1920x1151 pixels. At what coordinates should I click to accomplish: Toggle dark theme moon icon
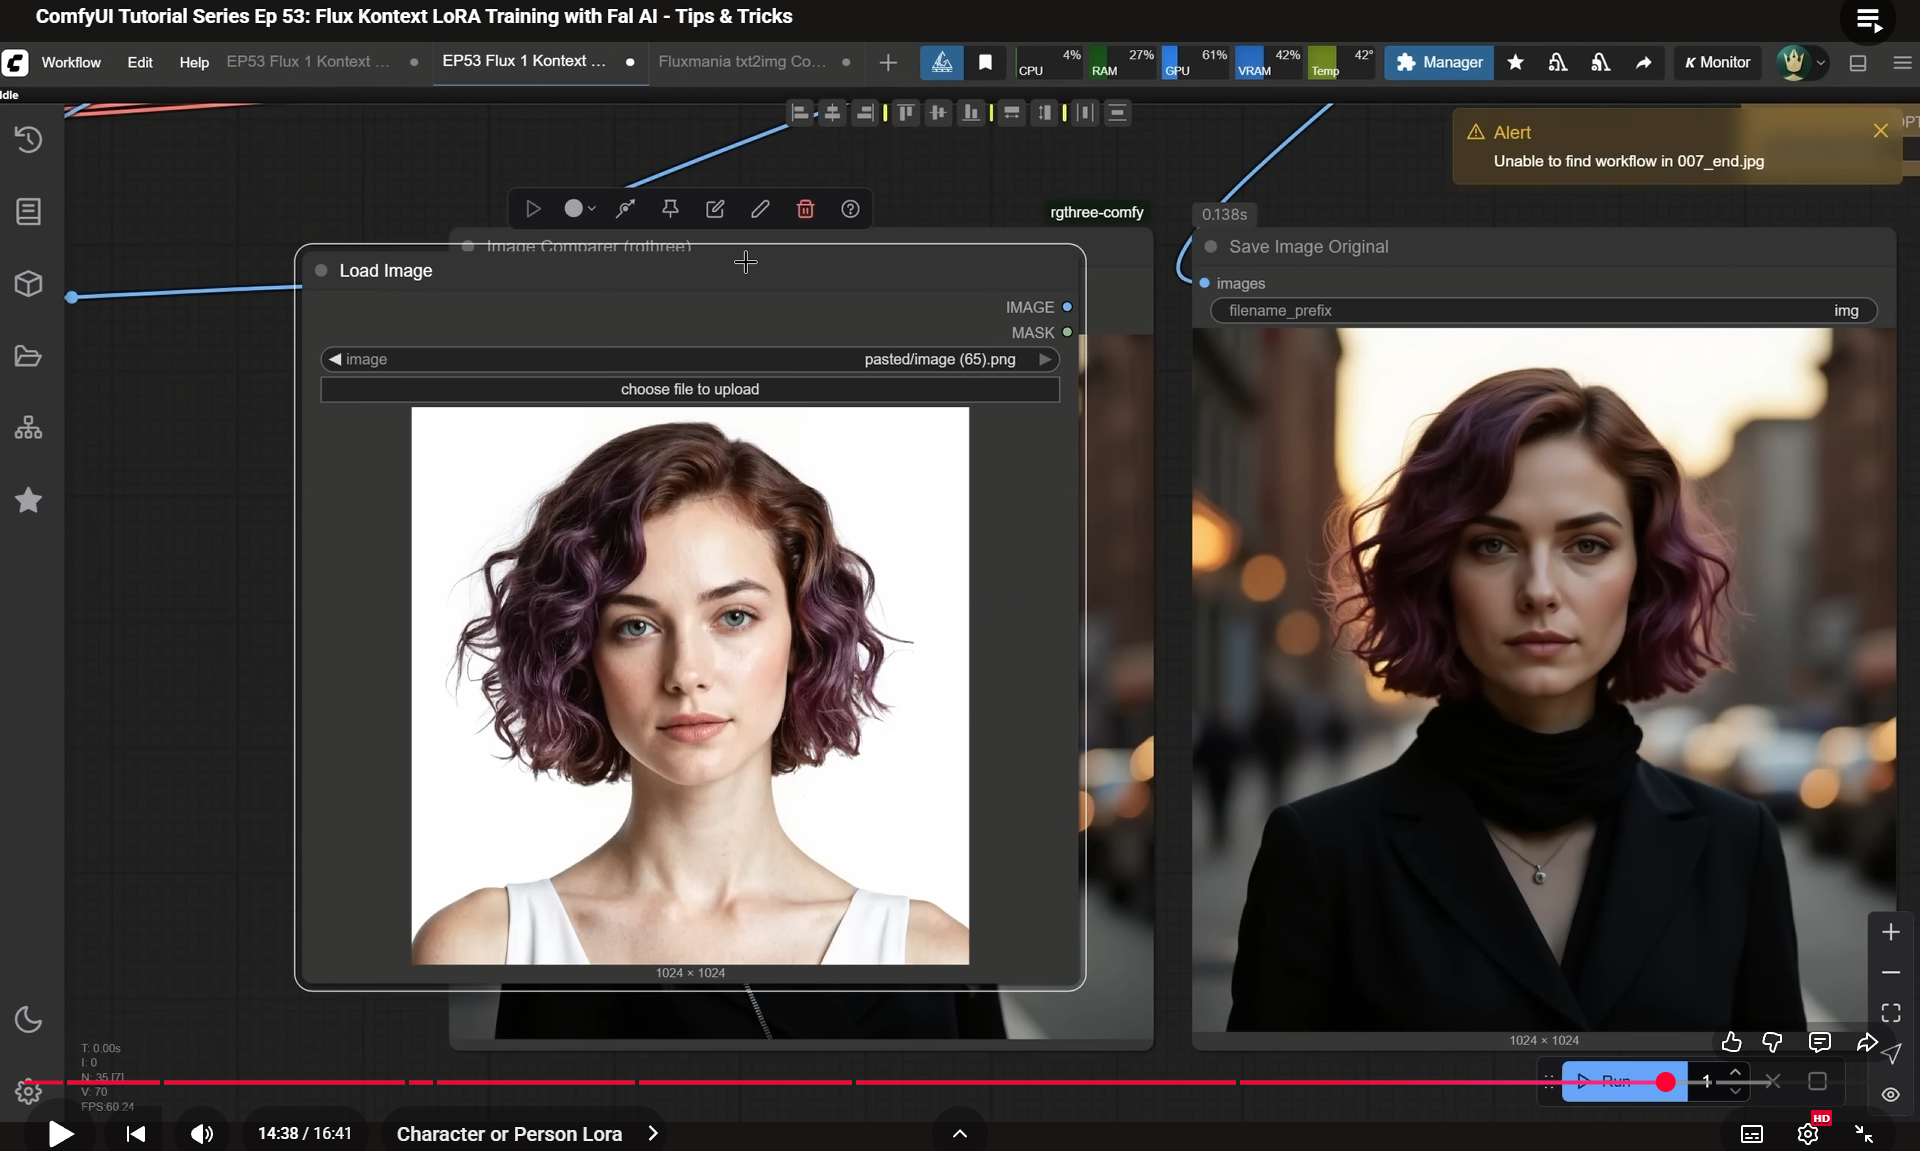[28, 1020]
